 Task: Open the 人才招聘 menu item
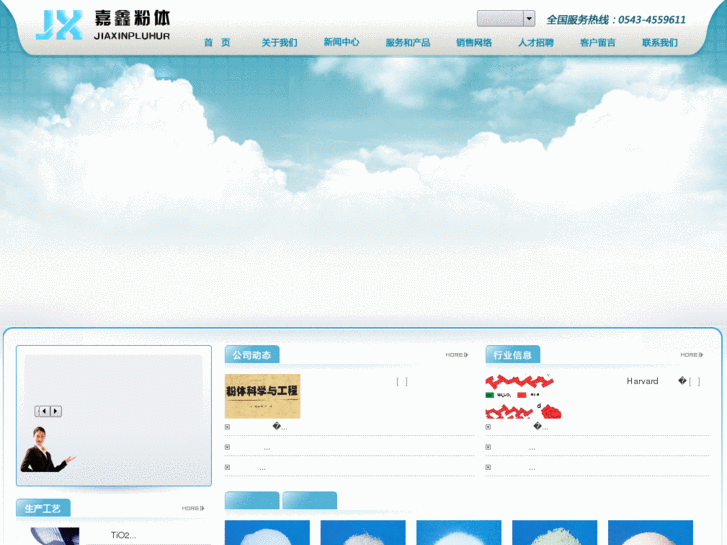[x=536, y=43]
